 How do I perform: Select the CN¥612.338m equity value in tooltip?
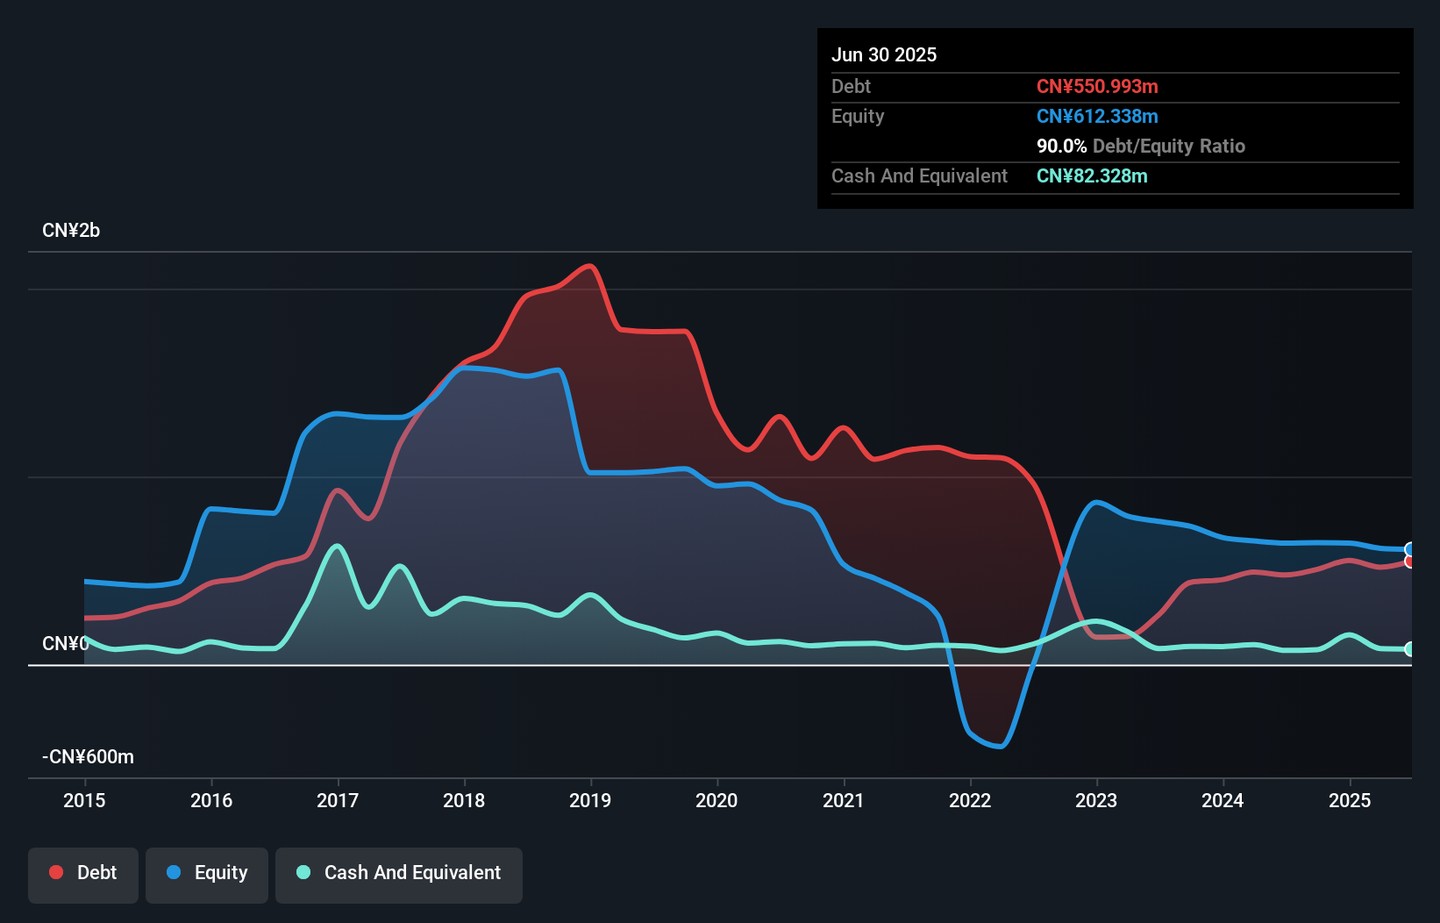point(1097,116)
